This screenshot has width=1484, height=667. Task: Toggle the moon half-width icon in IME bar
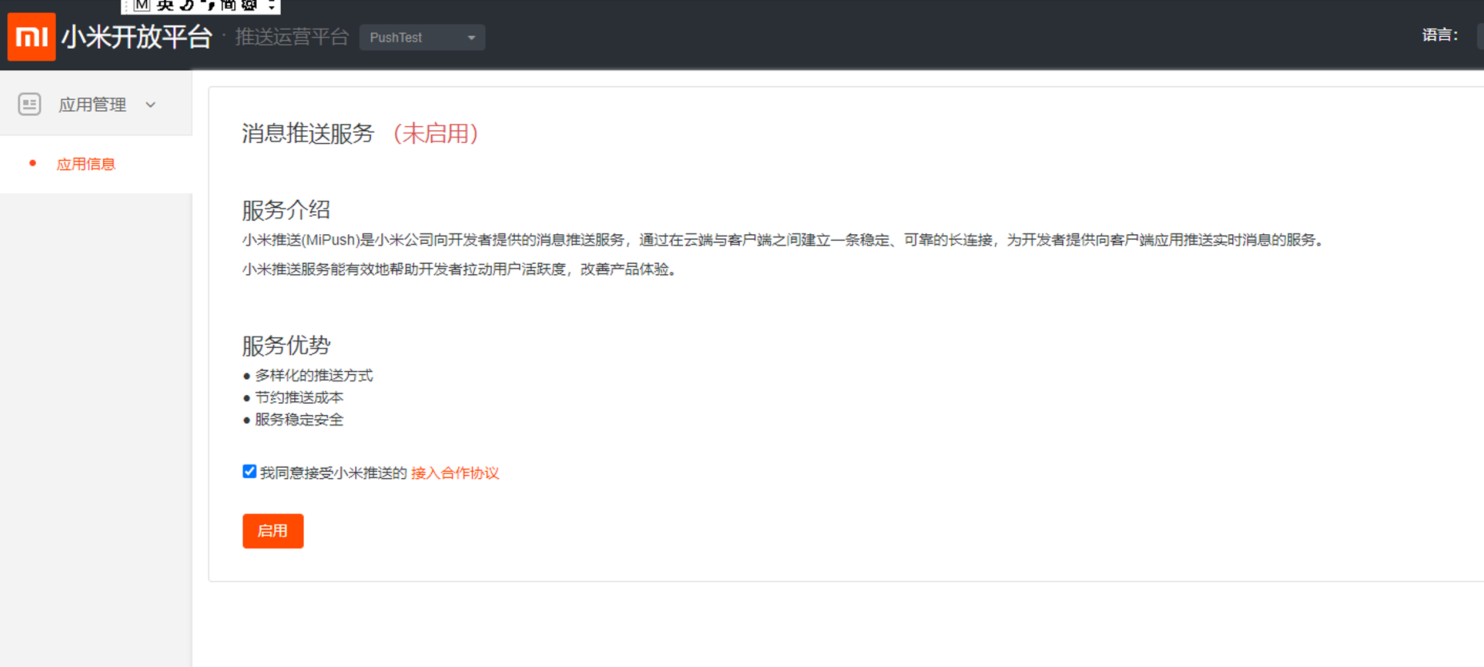pyautogui.click(x=186, y=5)
